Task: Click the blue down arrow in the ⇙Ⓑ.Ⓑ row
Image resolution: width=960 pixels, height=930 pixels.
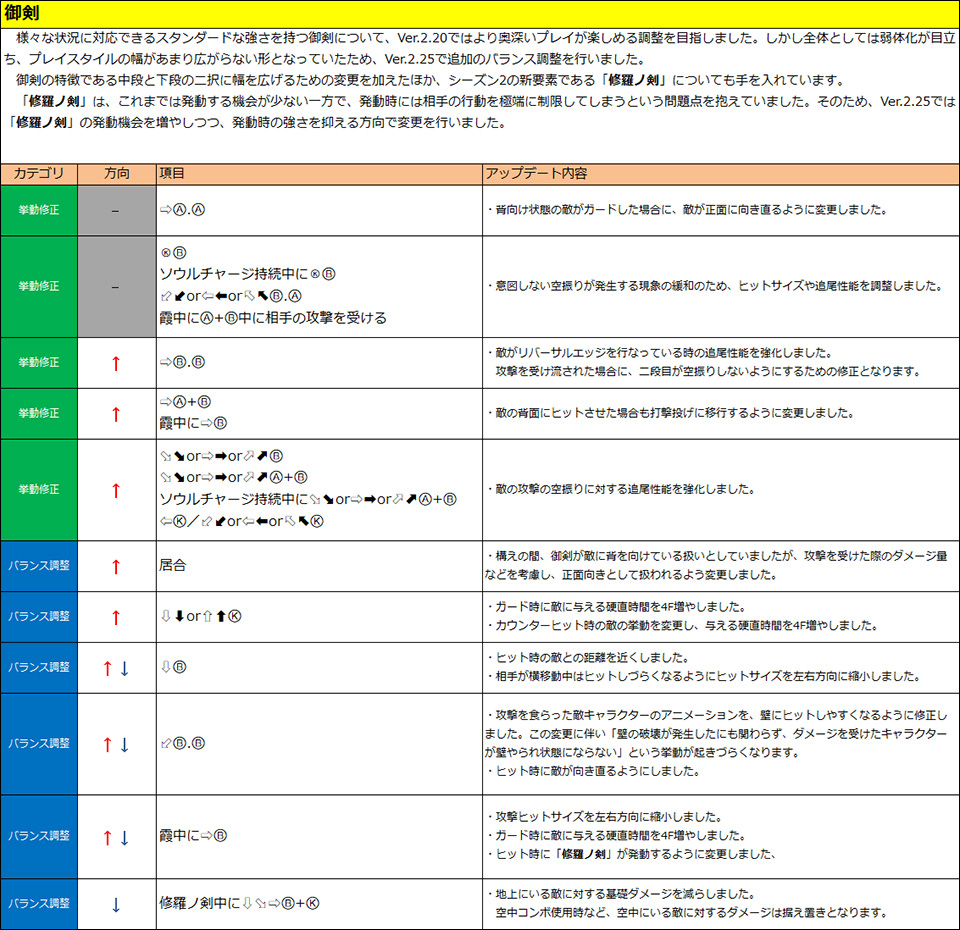Action: pos(125,744)
